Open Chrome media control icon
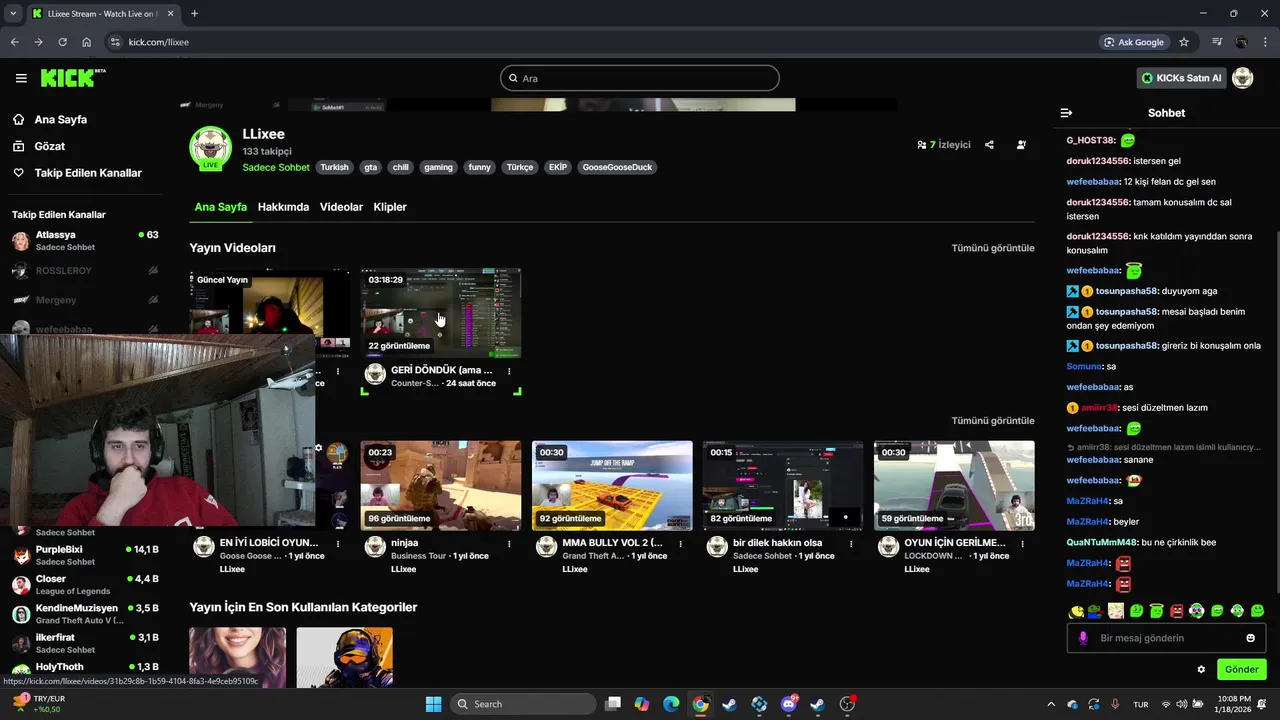The height and width of the screenshot is (720, 1280). [1217, 42]
